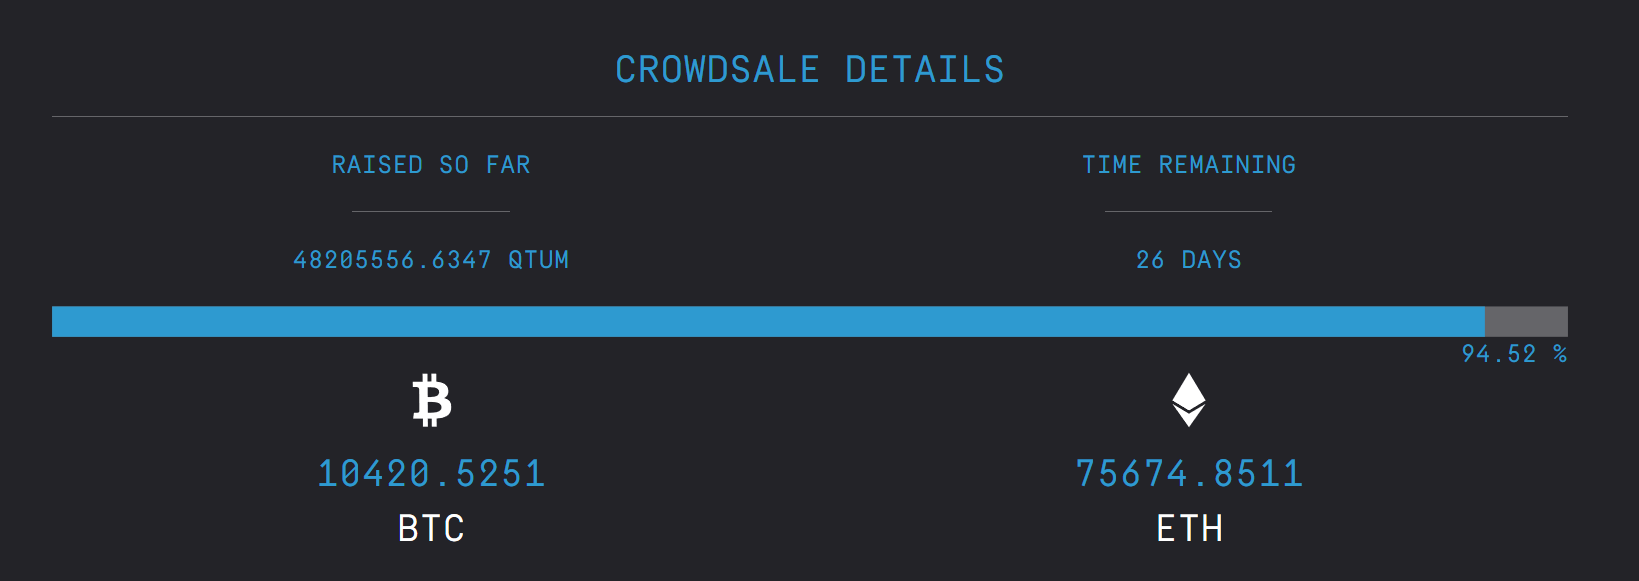The image size is (1639, 581).
Task: Click the 94.52 % progress label
Action: pos(1514,354)
